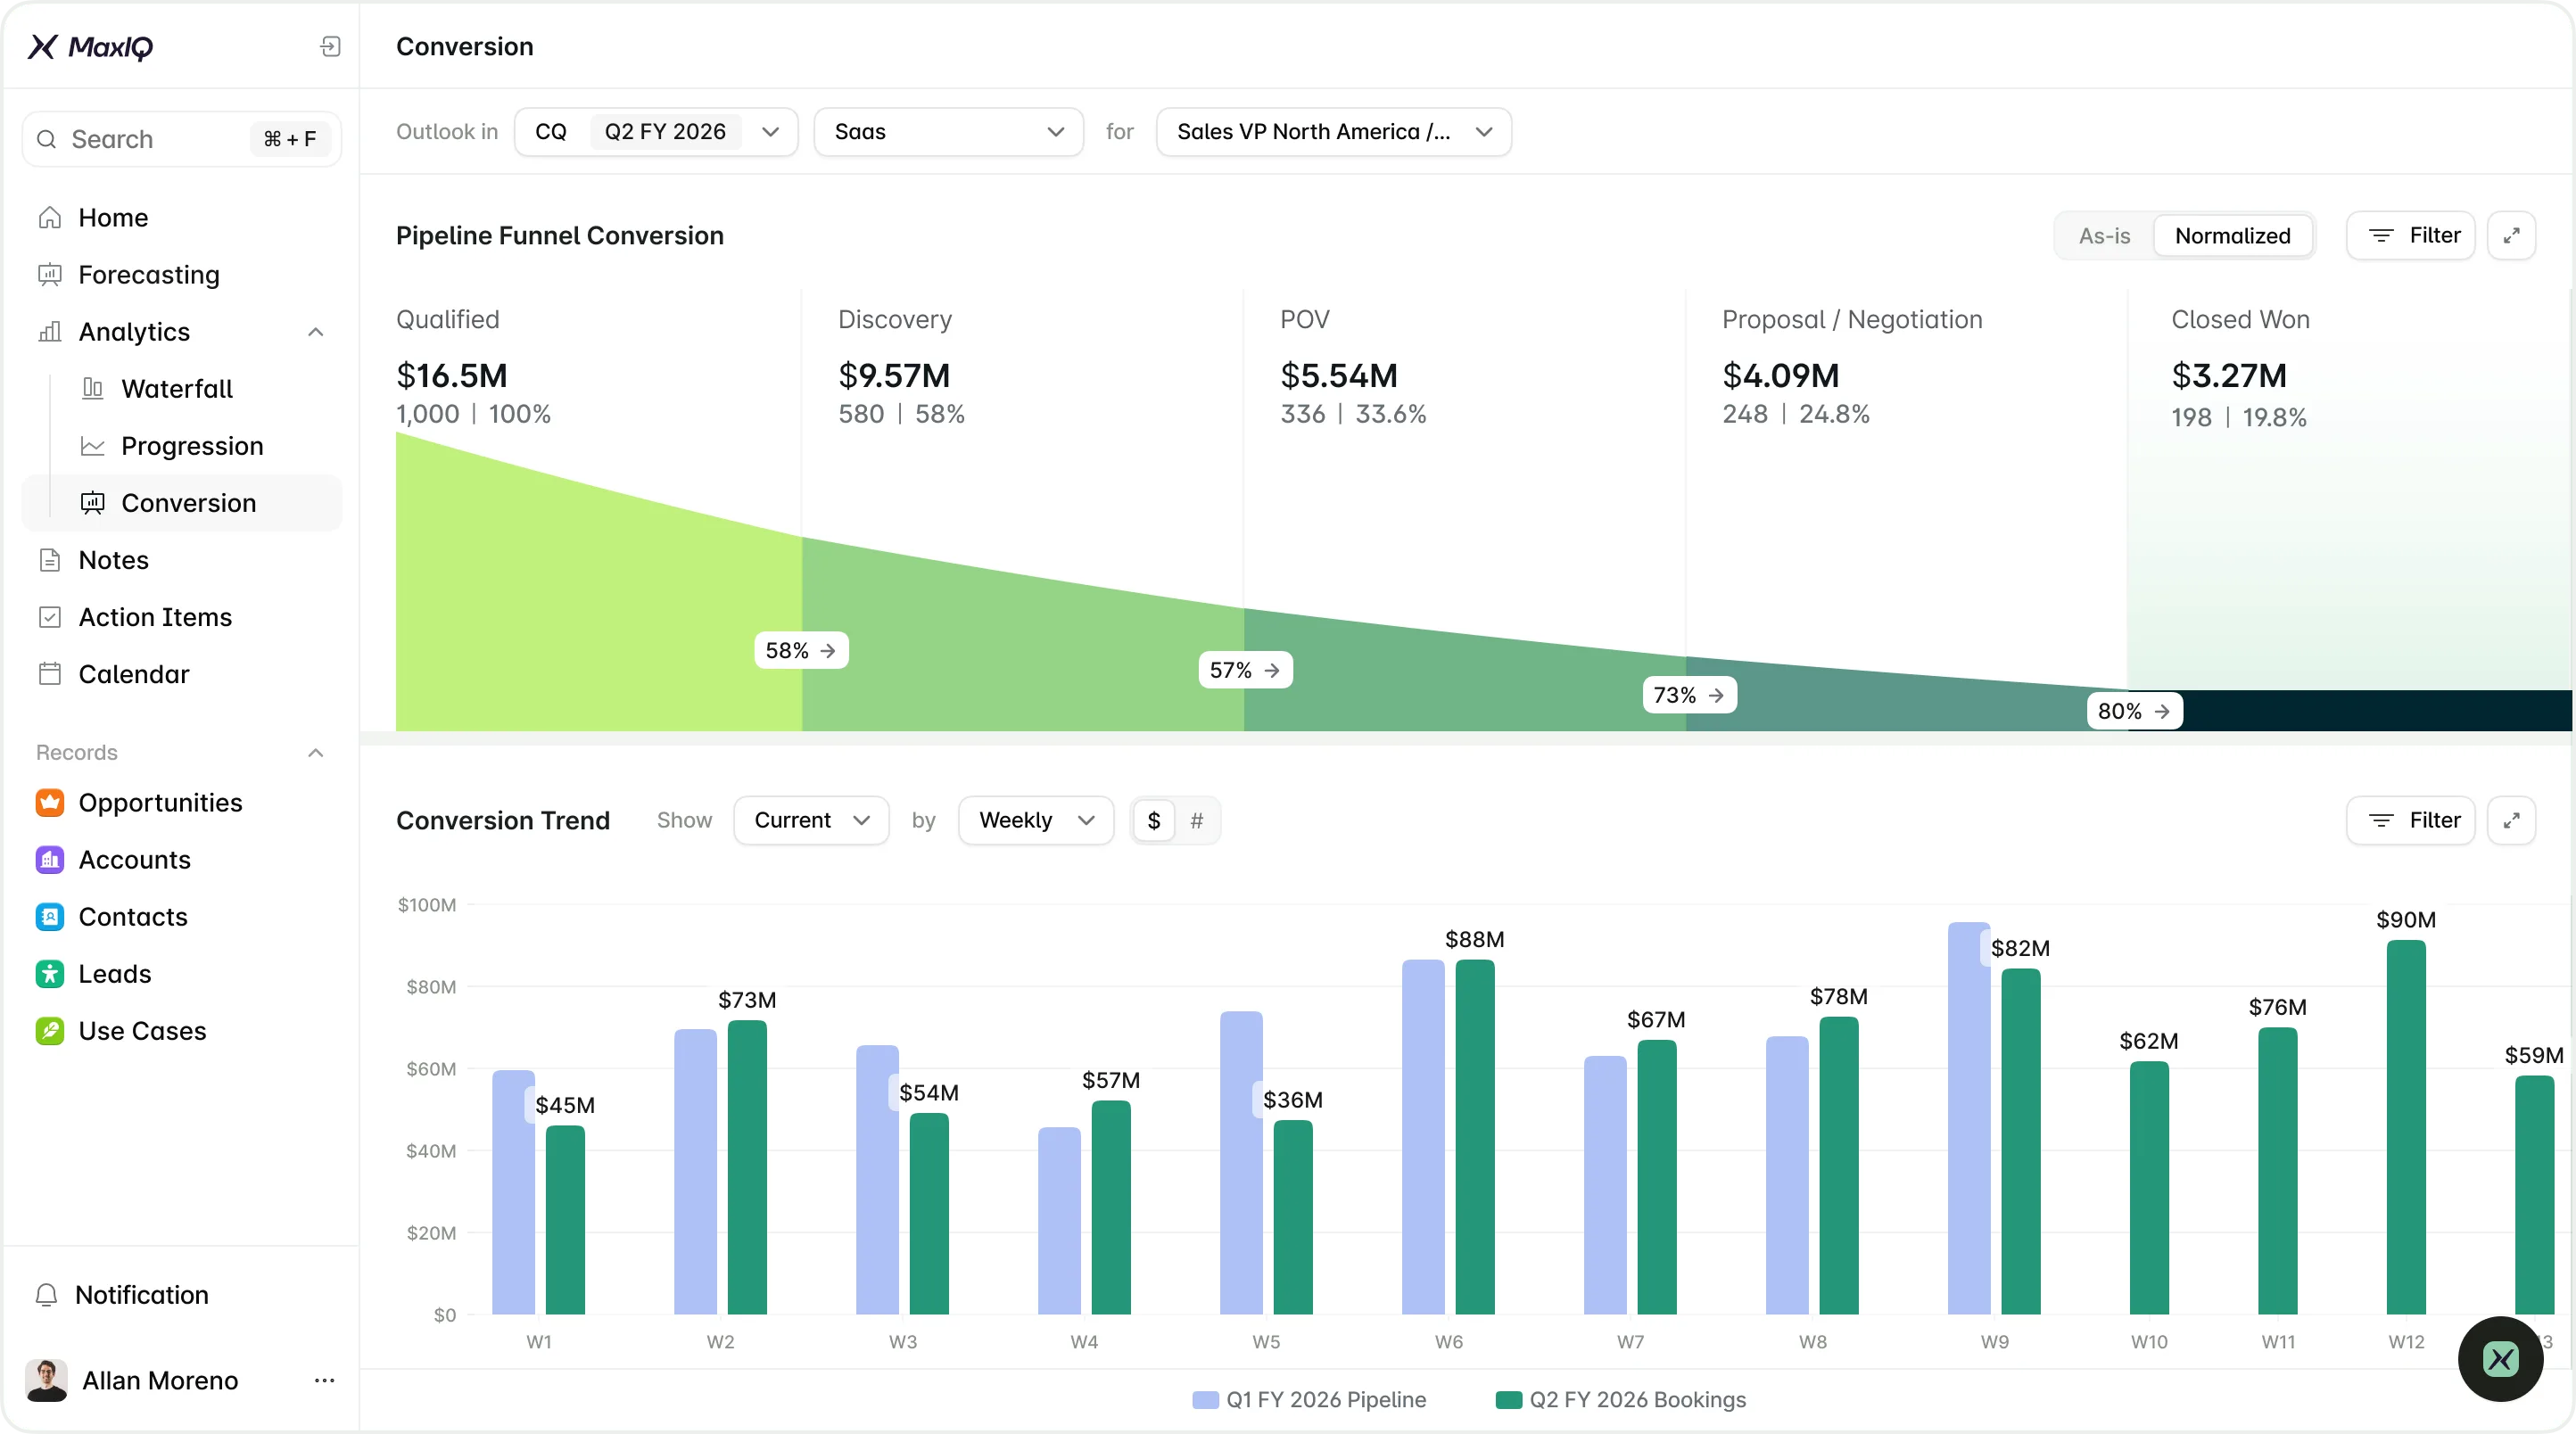2576x1434 pixels.
Task: Click into the Search field
Action: pos(181,139)
